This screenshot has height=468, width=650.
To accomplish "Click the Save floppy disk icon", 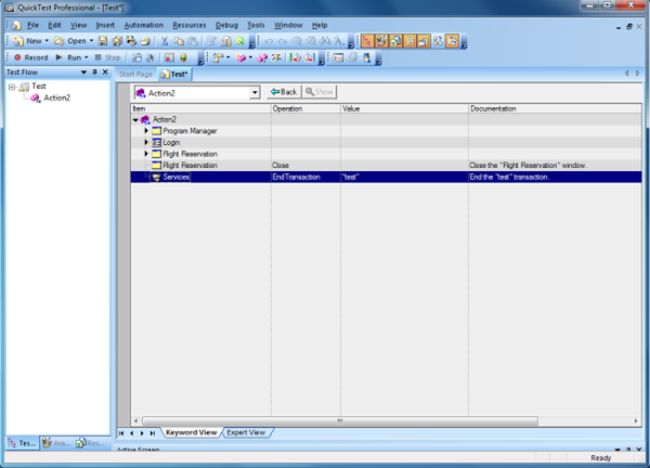I will 103,41.
